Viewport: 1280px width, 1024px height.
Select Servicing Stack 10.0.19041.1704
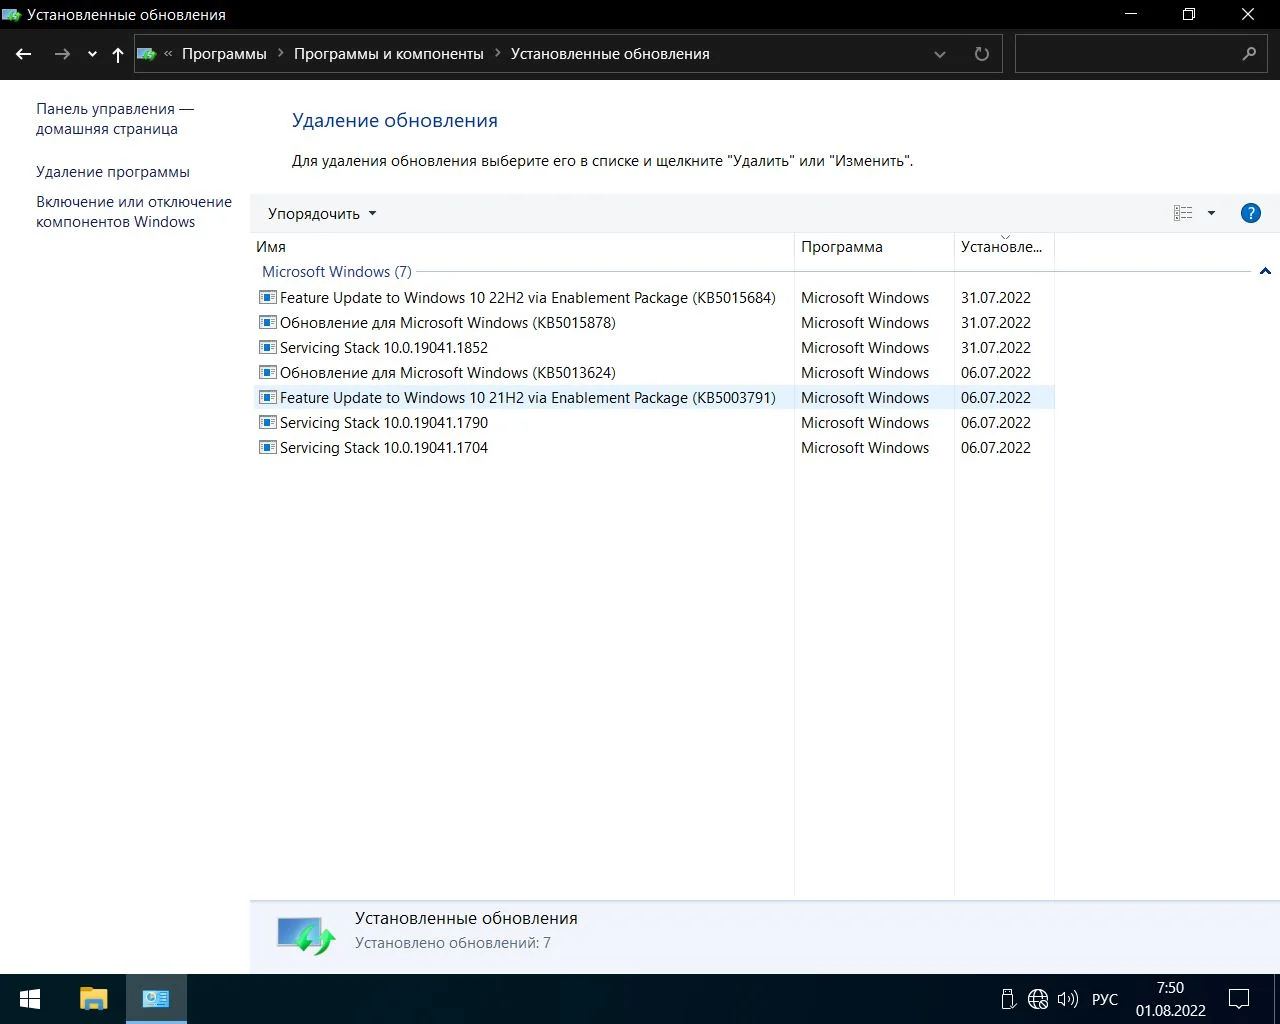pos(654,448)
